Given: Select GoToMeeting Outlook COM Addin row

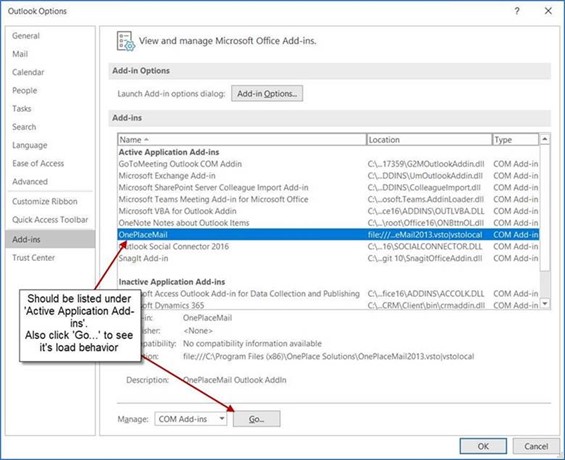Looking at the screenshot, I should coord(328,164).
